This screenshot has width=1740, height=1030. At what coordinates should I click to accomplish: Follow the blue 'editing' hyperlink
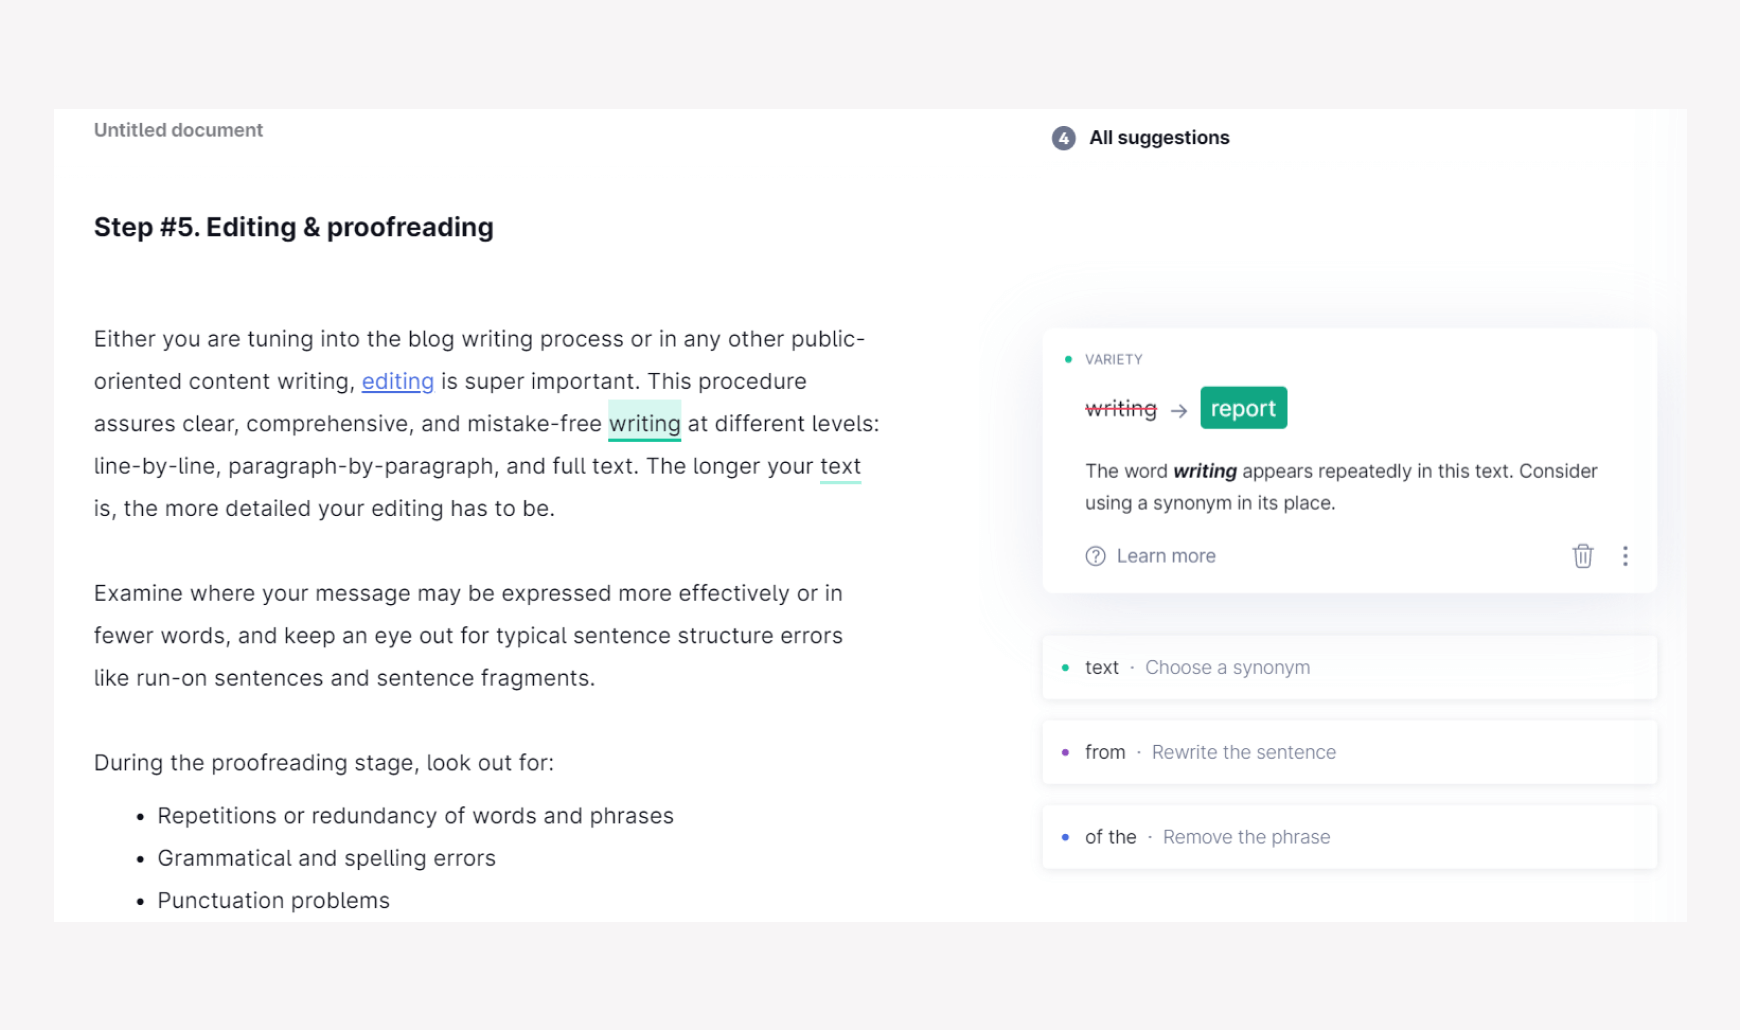point(398,382)
